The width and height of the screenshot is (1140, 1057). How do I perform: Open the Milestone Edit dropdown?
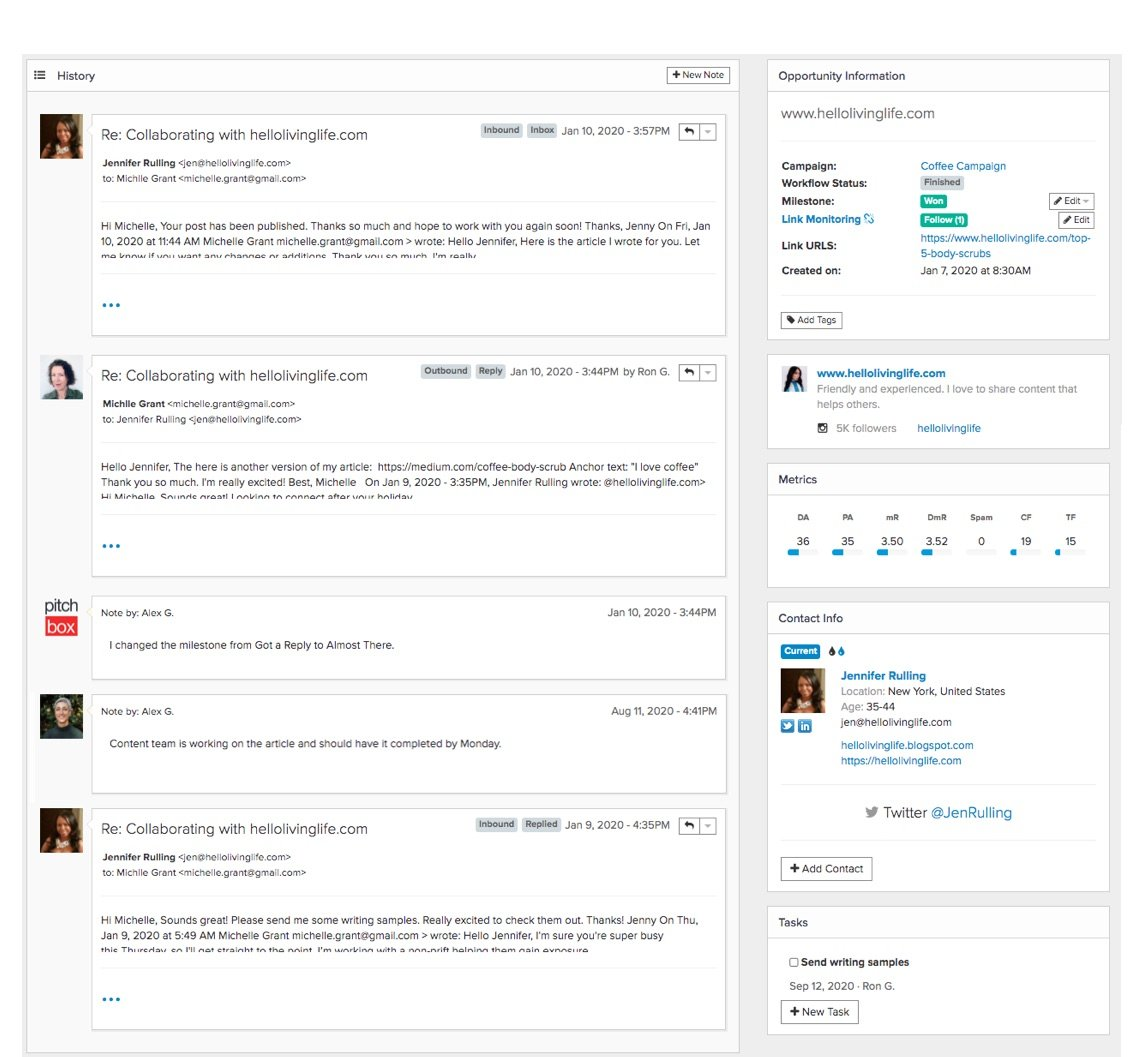1071,201
